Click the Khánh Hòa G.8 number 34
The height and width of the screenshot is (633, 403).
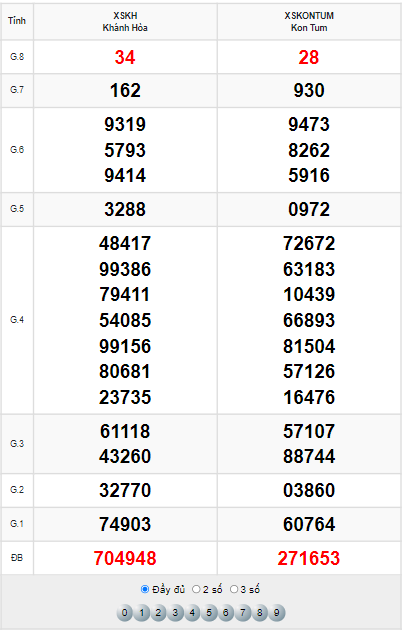click(x=125, y=57)
